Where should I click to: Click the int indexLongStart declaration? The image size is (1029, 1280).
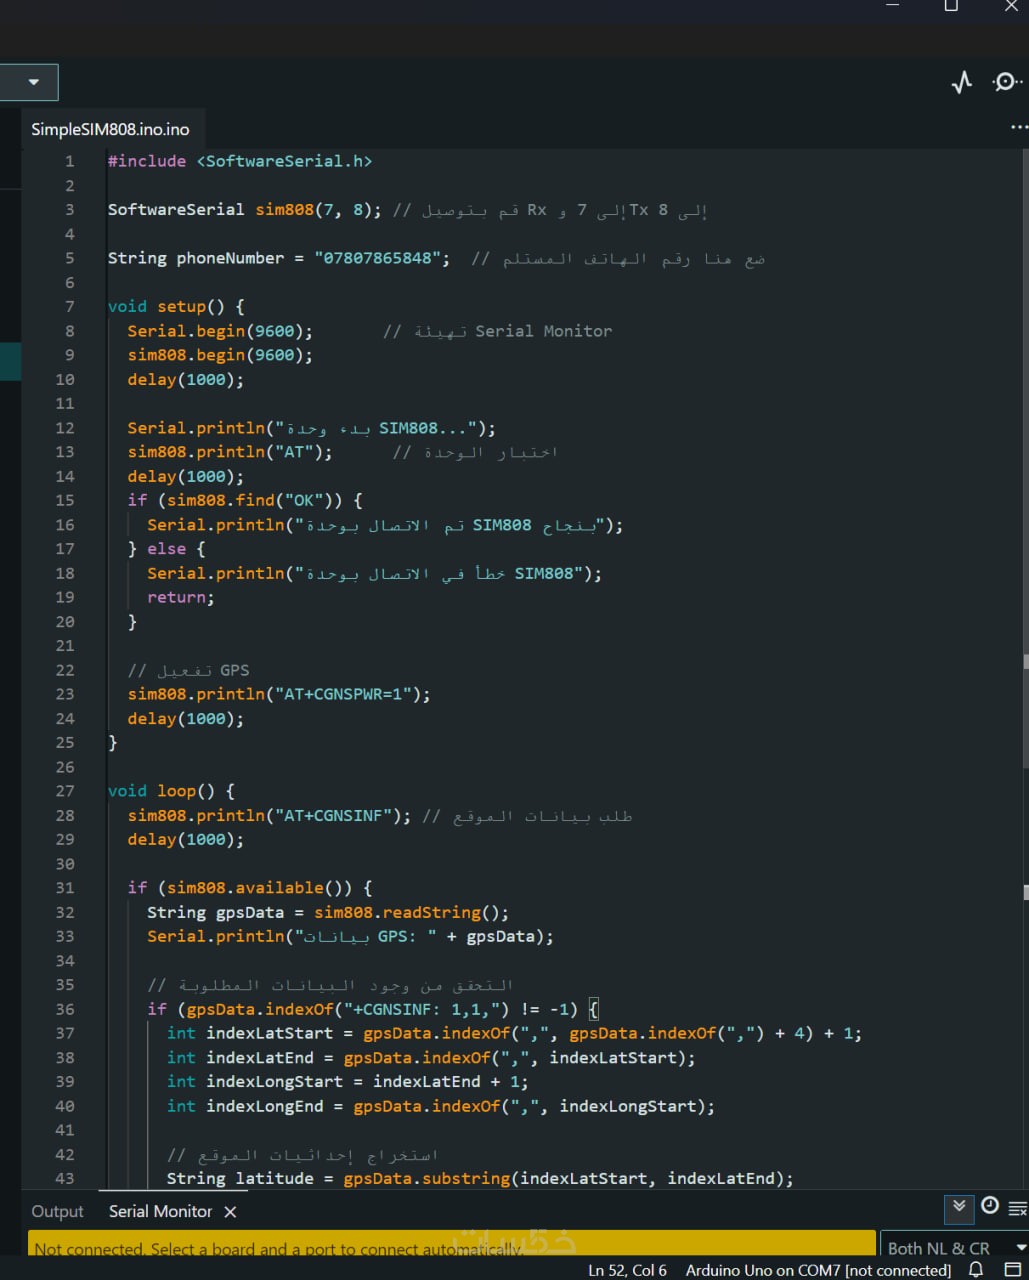click(348, 1081)
